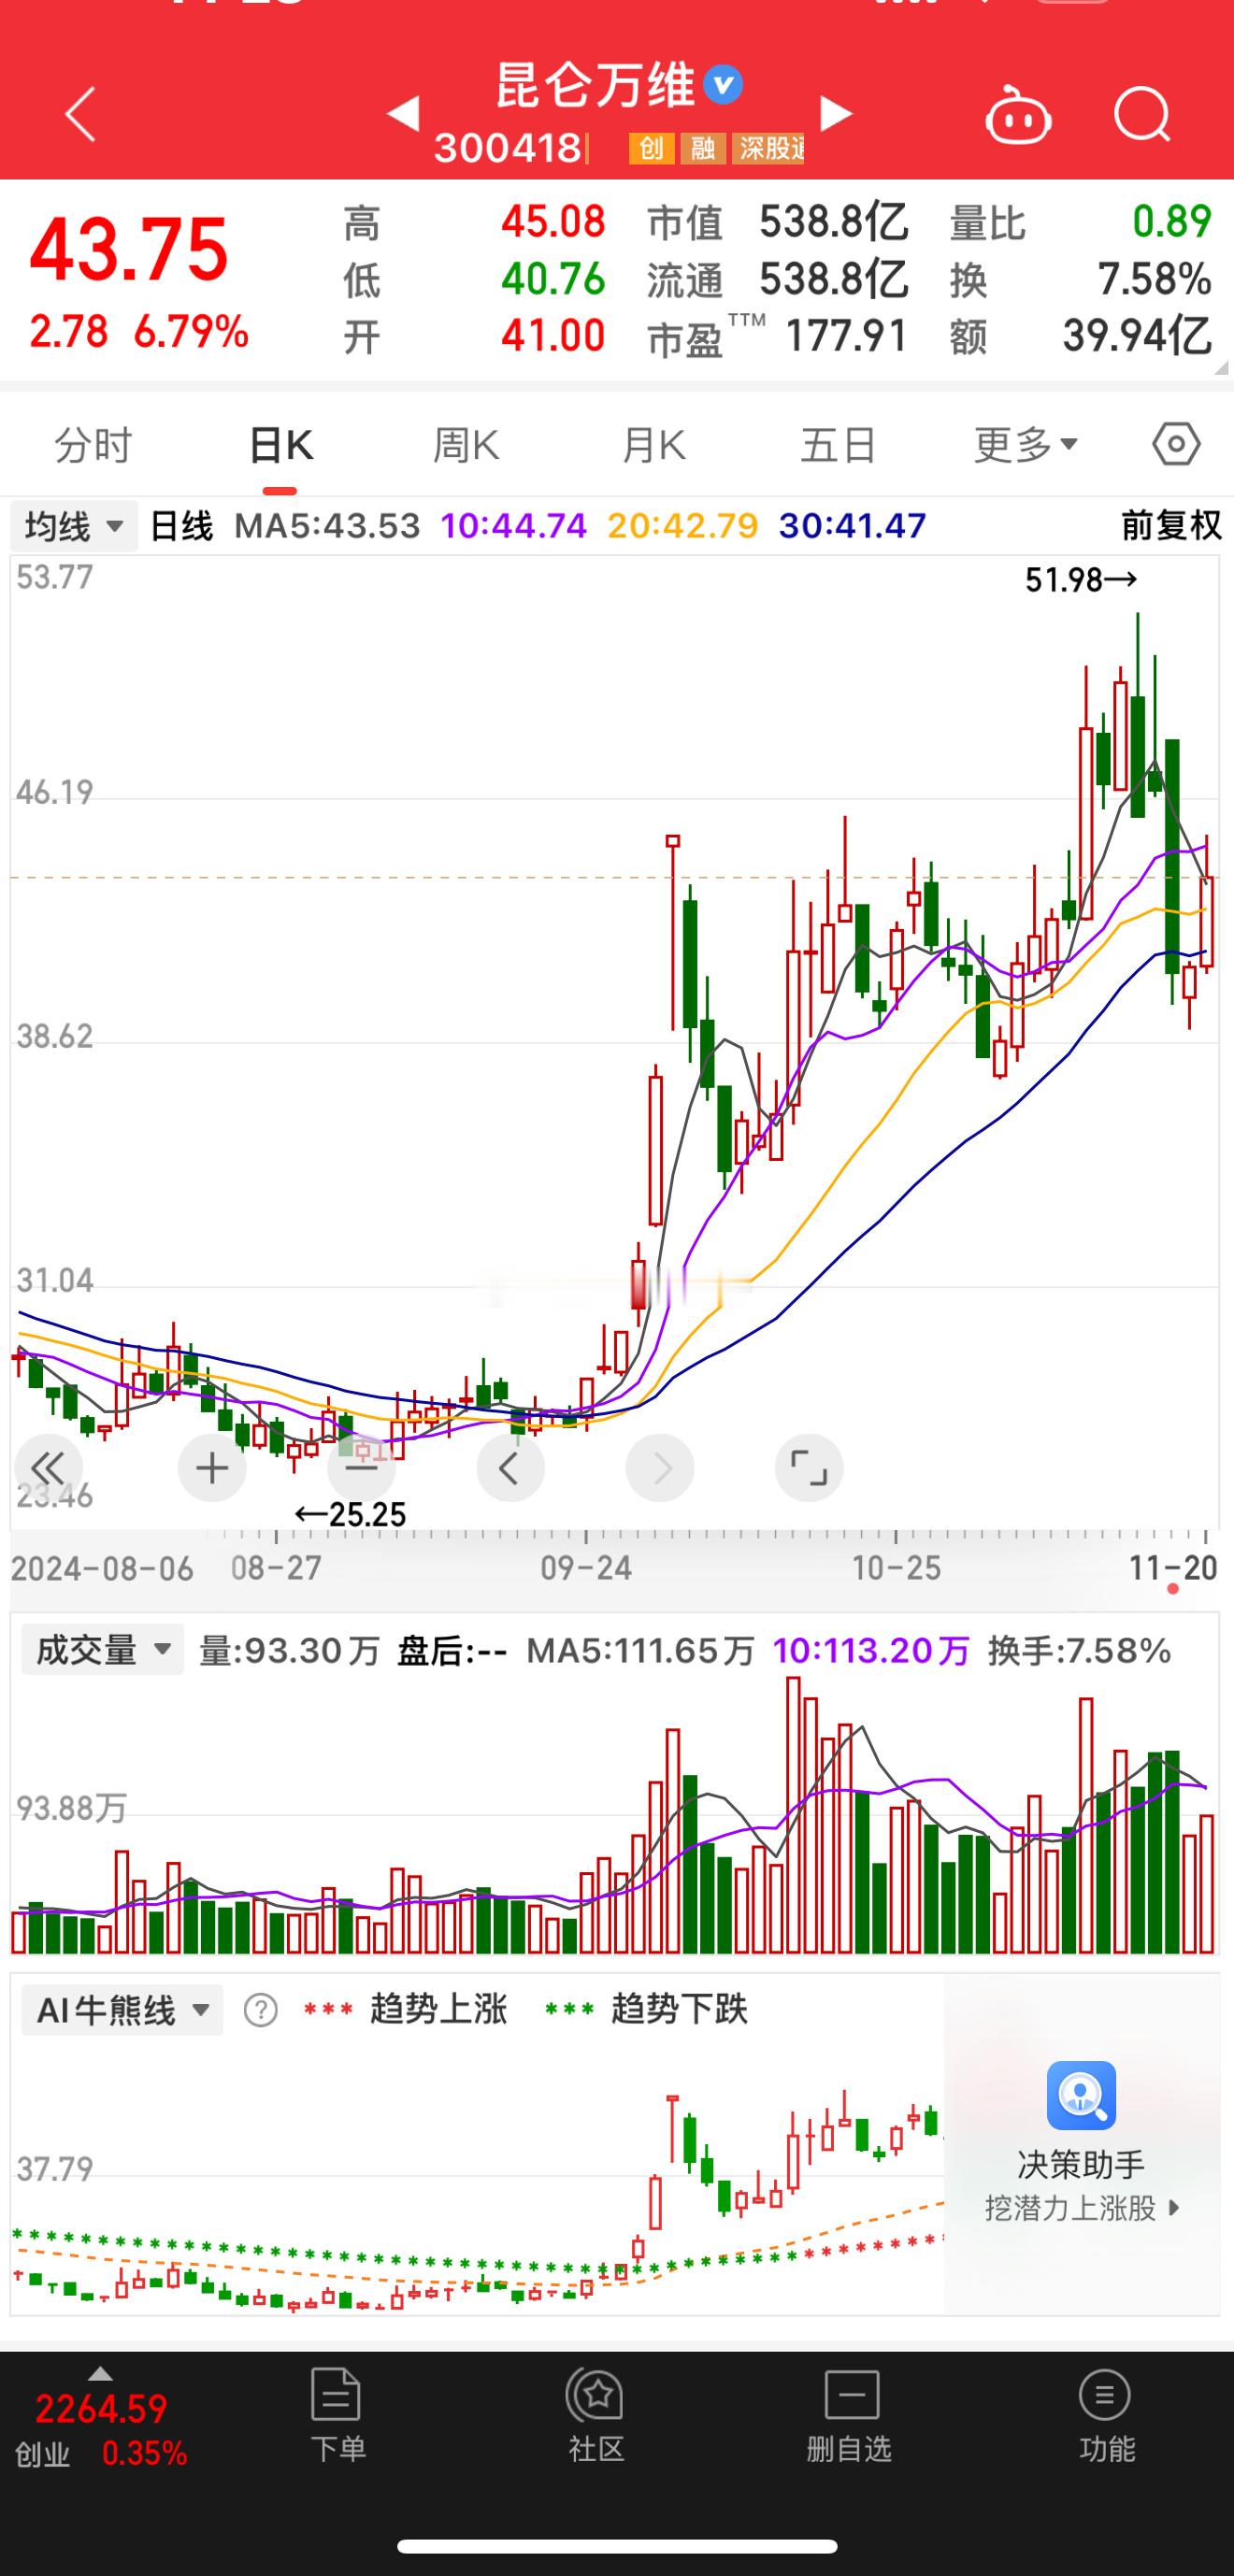Tap the 51.98 high marker
Screen dimensions: 1234x2576
coord(1081,579)
